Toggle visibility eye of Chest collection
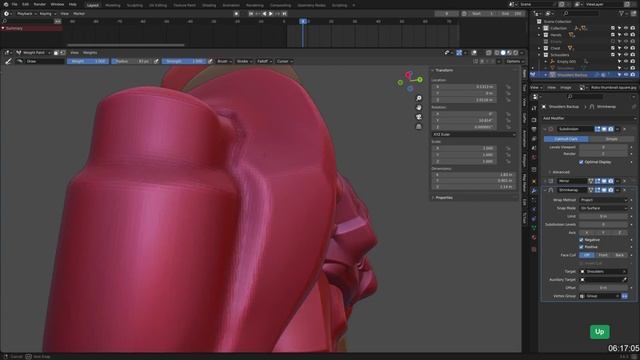Viewport: 640px width, 360px height. [626, 48]
